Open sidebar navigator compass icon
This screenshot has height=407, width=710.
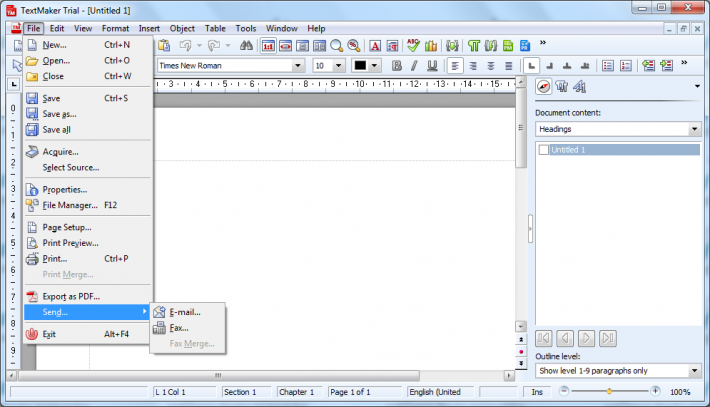click(x=543, y=86)
